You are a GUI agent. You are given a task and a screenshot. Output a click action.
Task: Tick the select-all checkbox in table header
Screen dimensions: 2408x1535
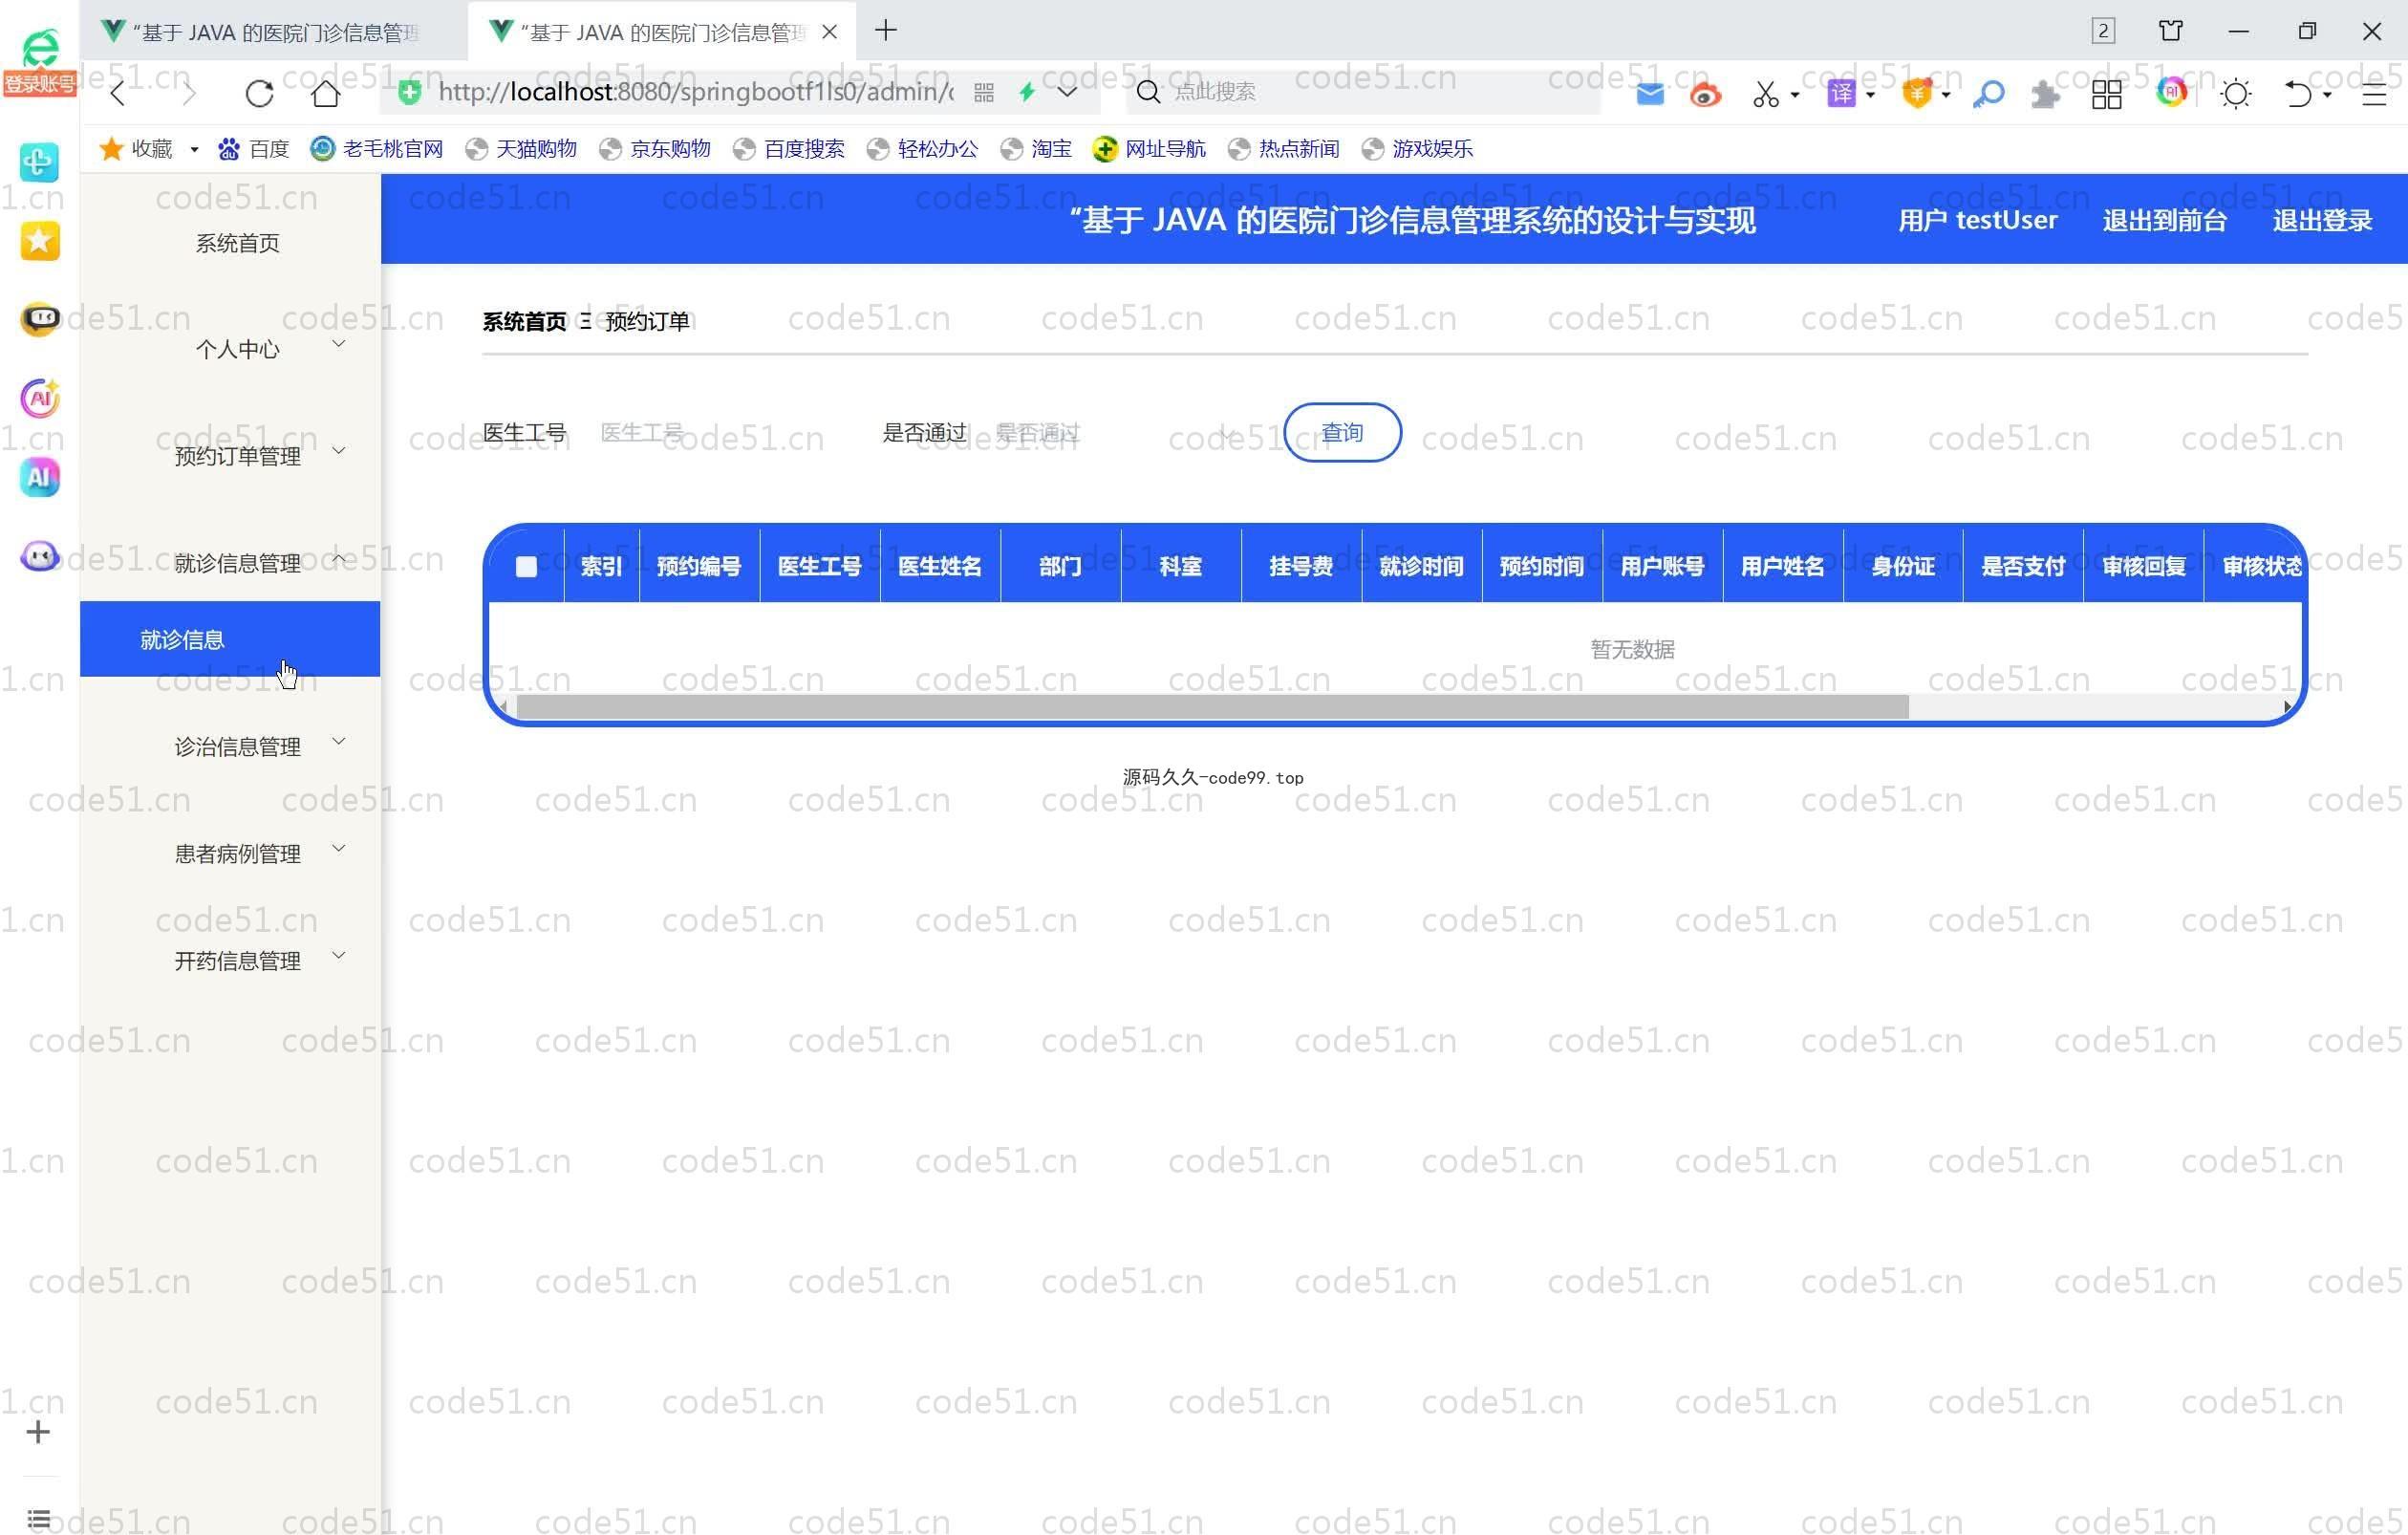click(526, 567)
